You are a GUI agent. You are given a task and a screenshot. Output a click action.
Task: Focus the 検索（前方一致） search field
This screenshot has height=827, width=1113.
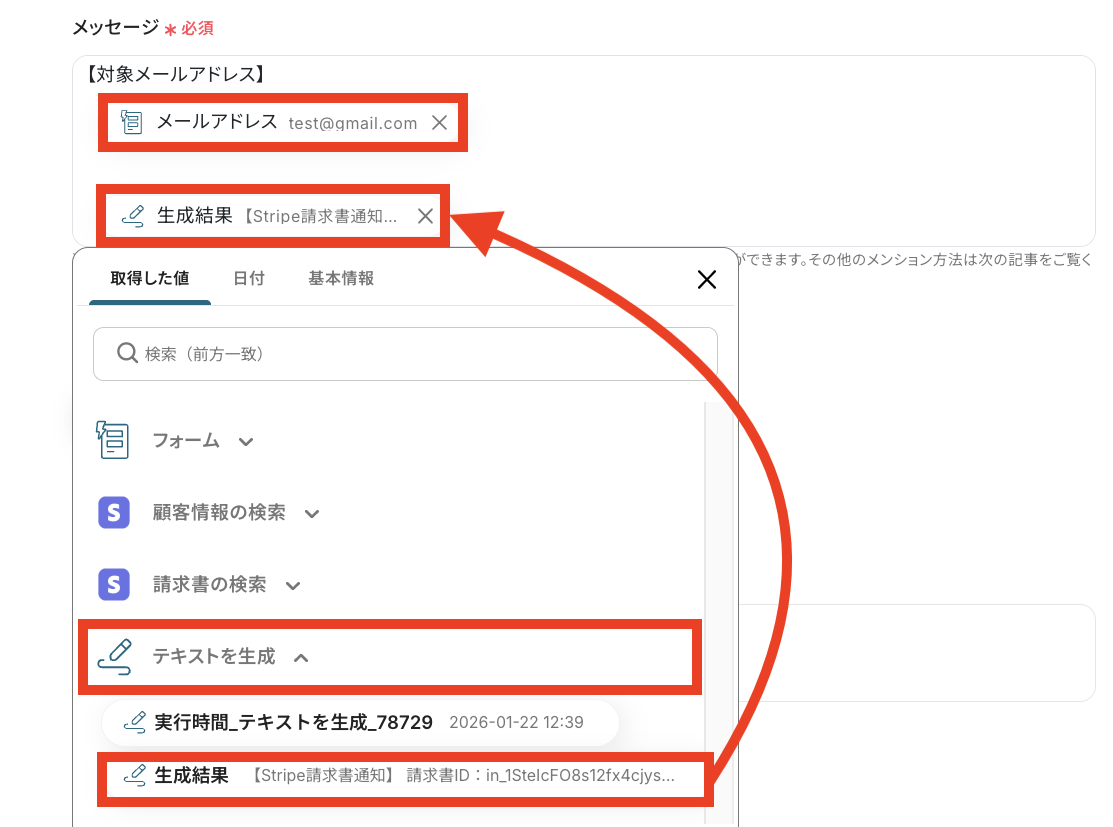coord(405,354)
